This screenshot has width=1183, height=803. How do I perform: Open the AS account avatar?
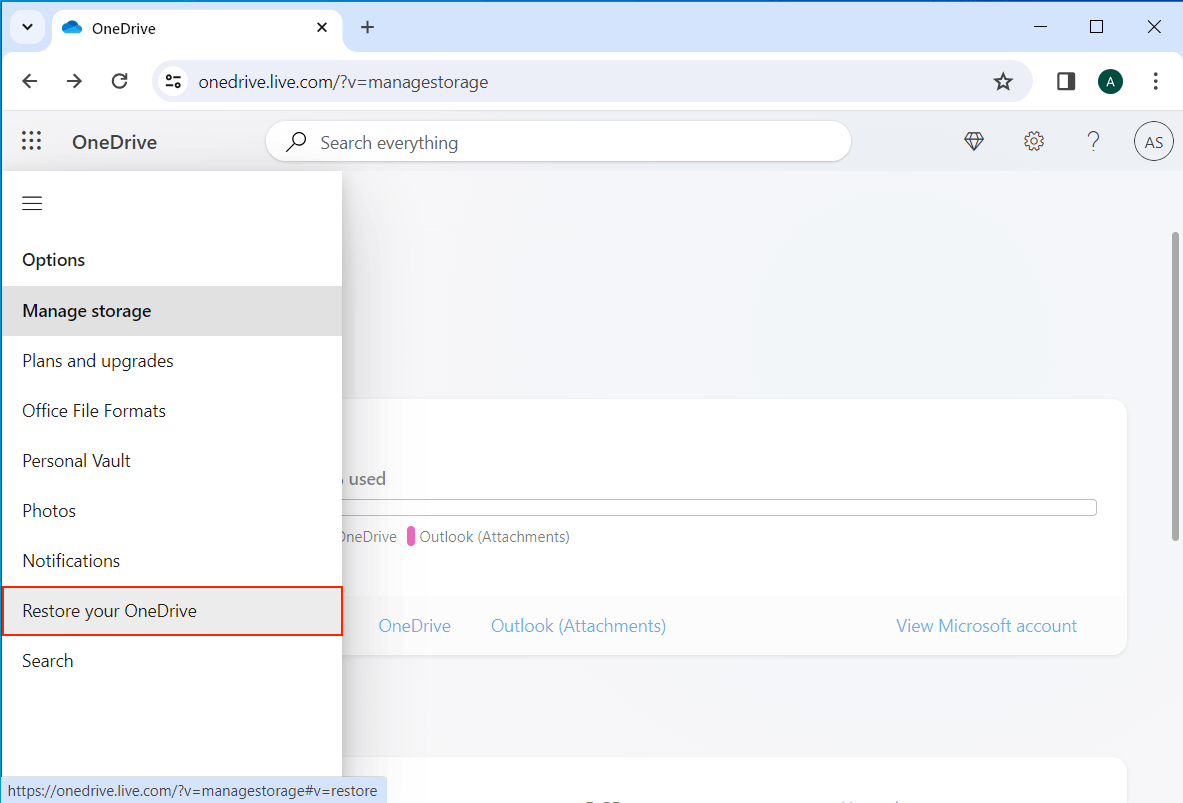click(1154, 141)
